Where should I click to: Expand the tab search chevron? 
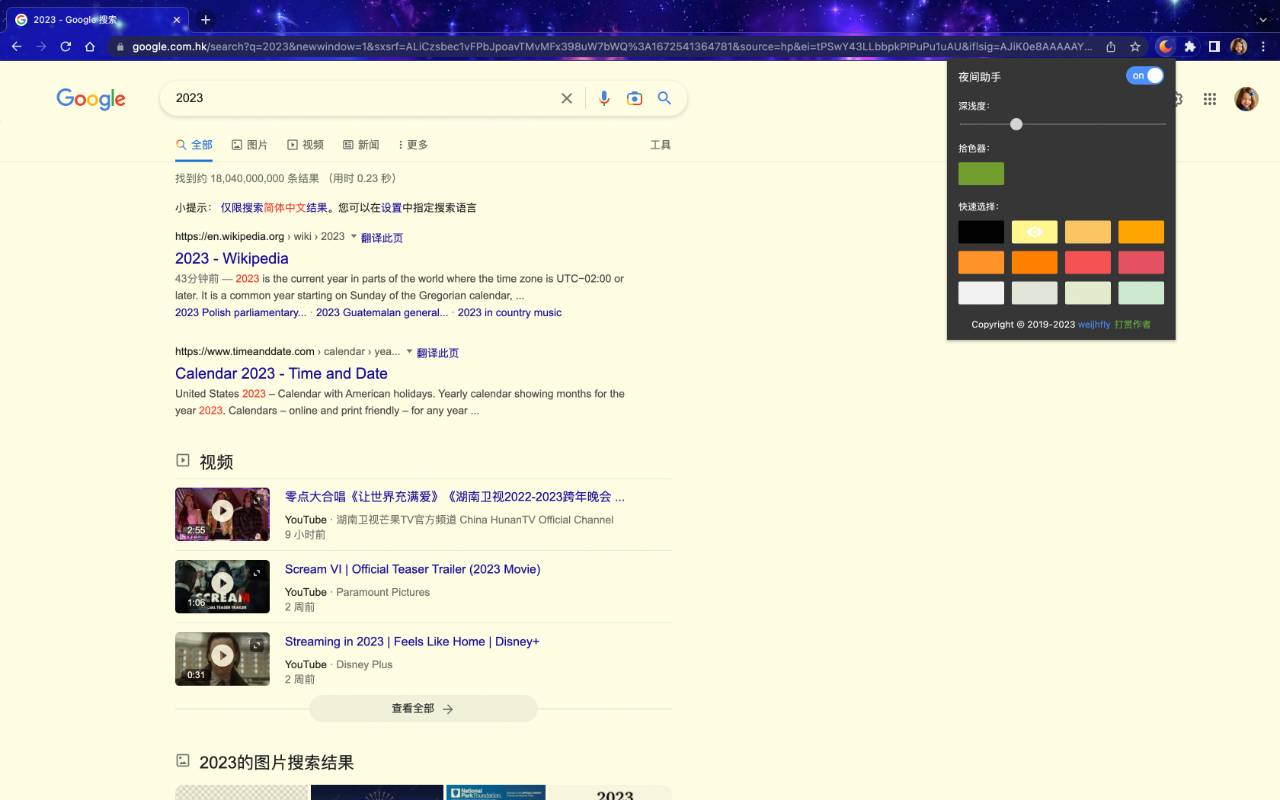(1263, 19)
